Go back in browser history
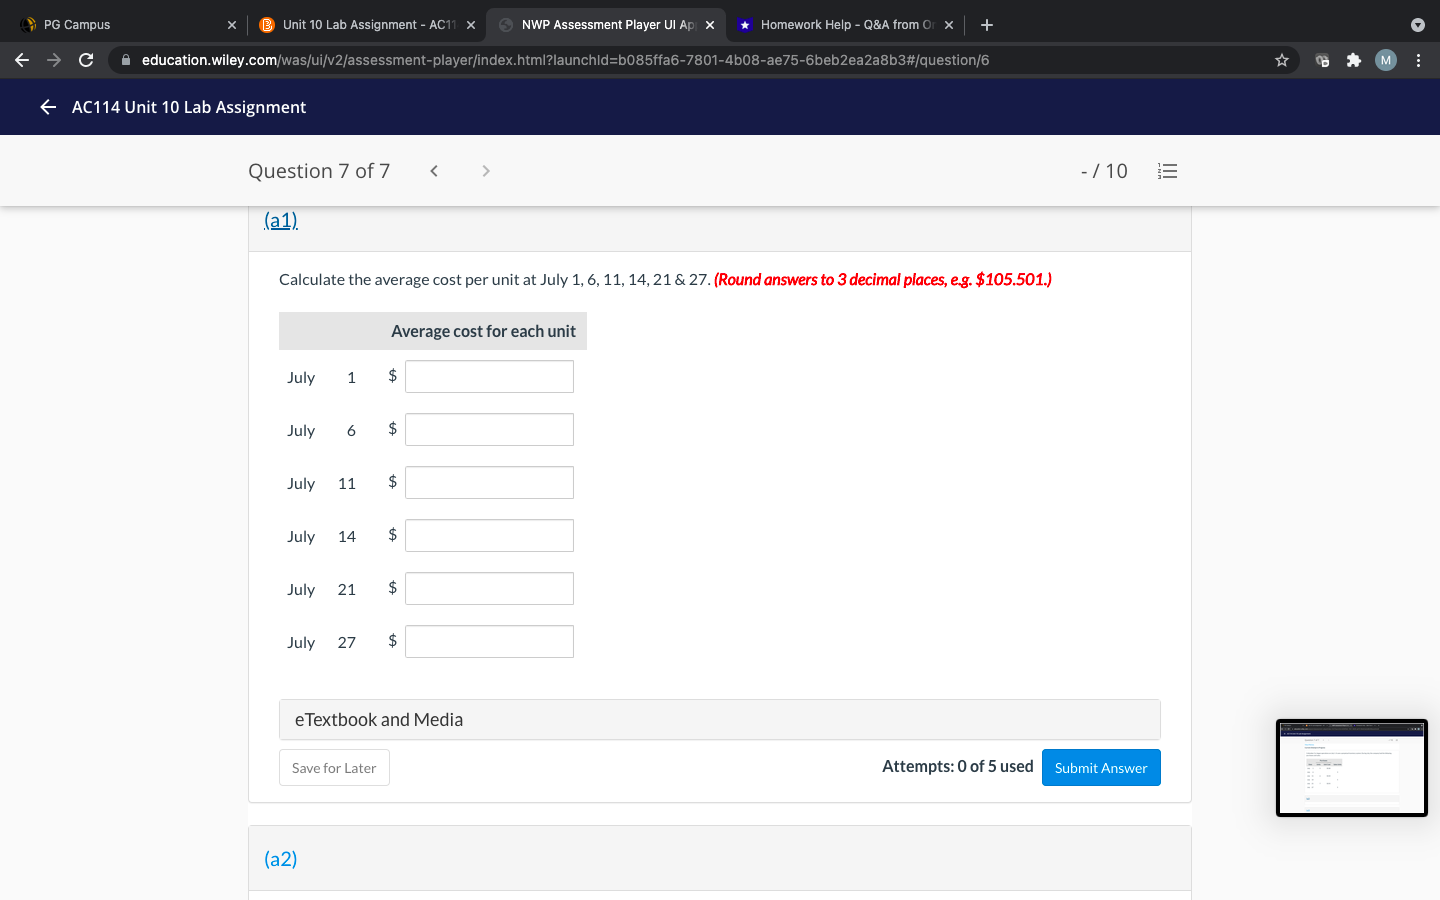The image size is (1440, 900). pos(22,60)
